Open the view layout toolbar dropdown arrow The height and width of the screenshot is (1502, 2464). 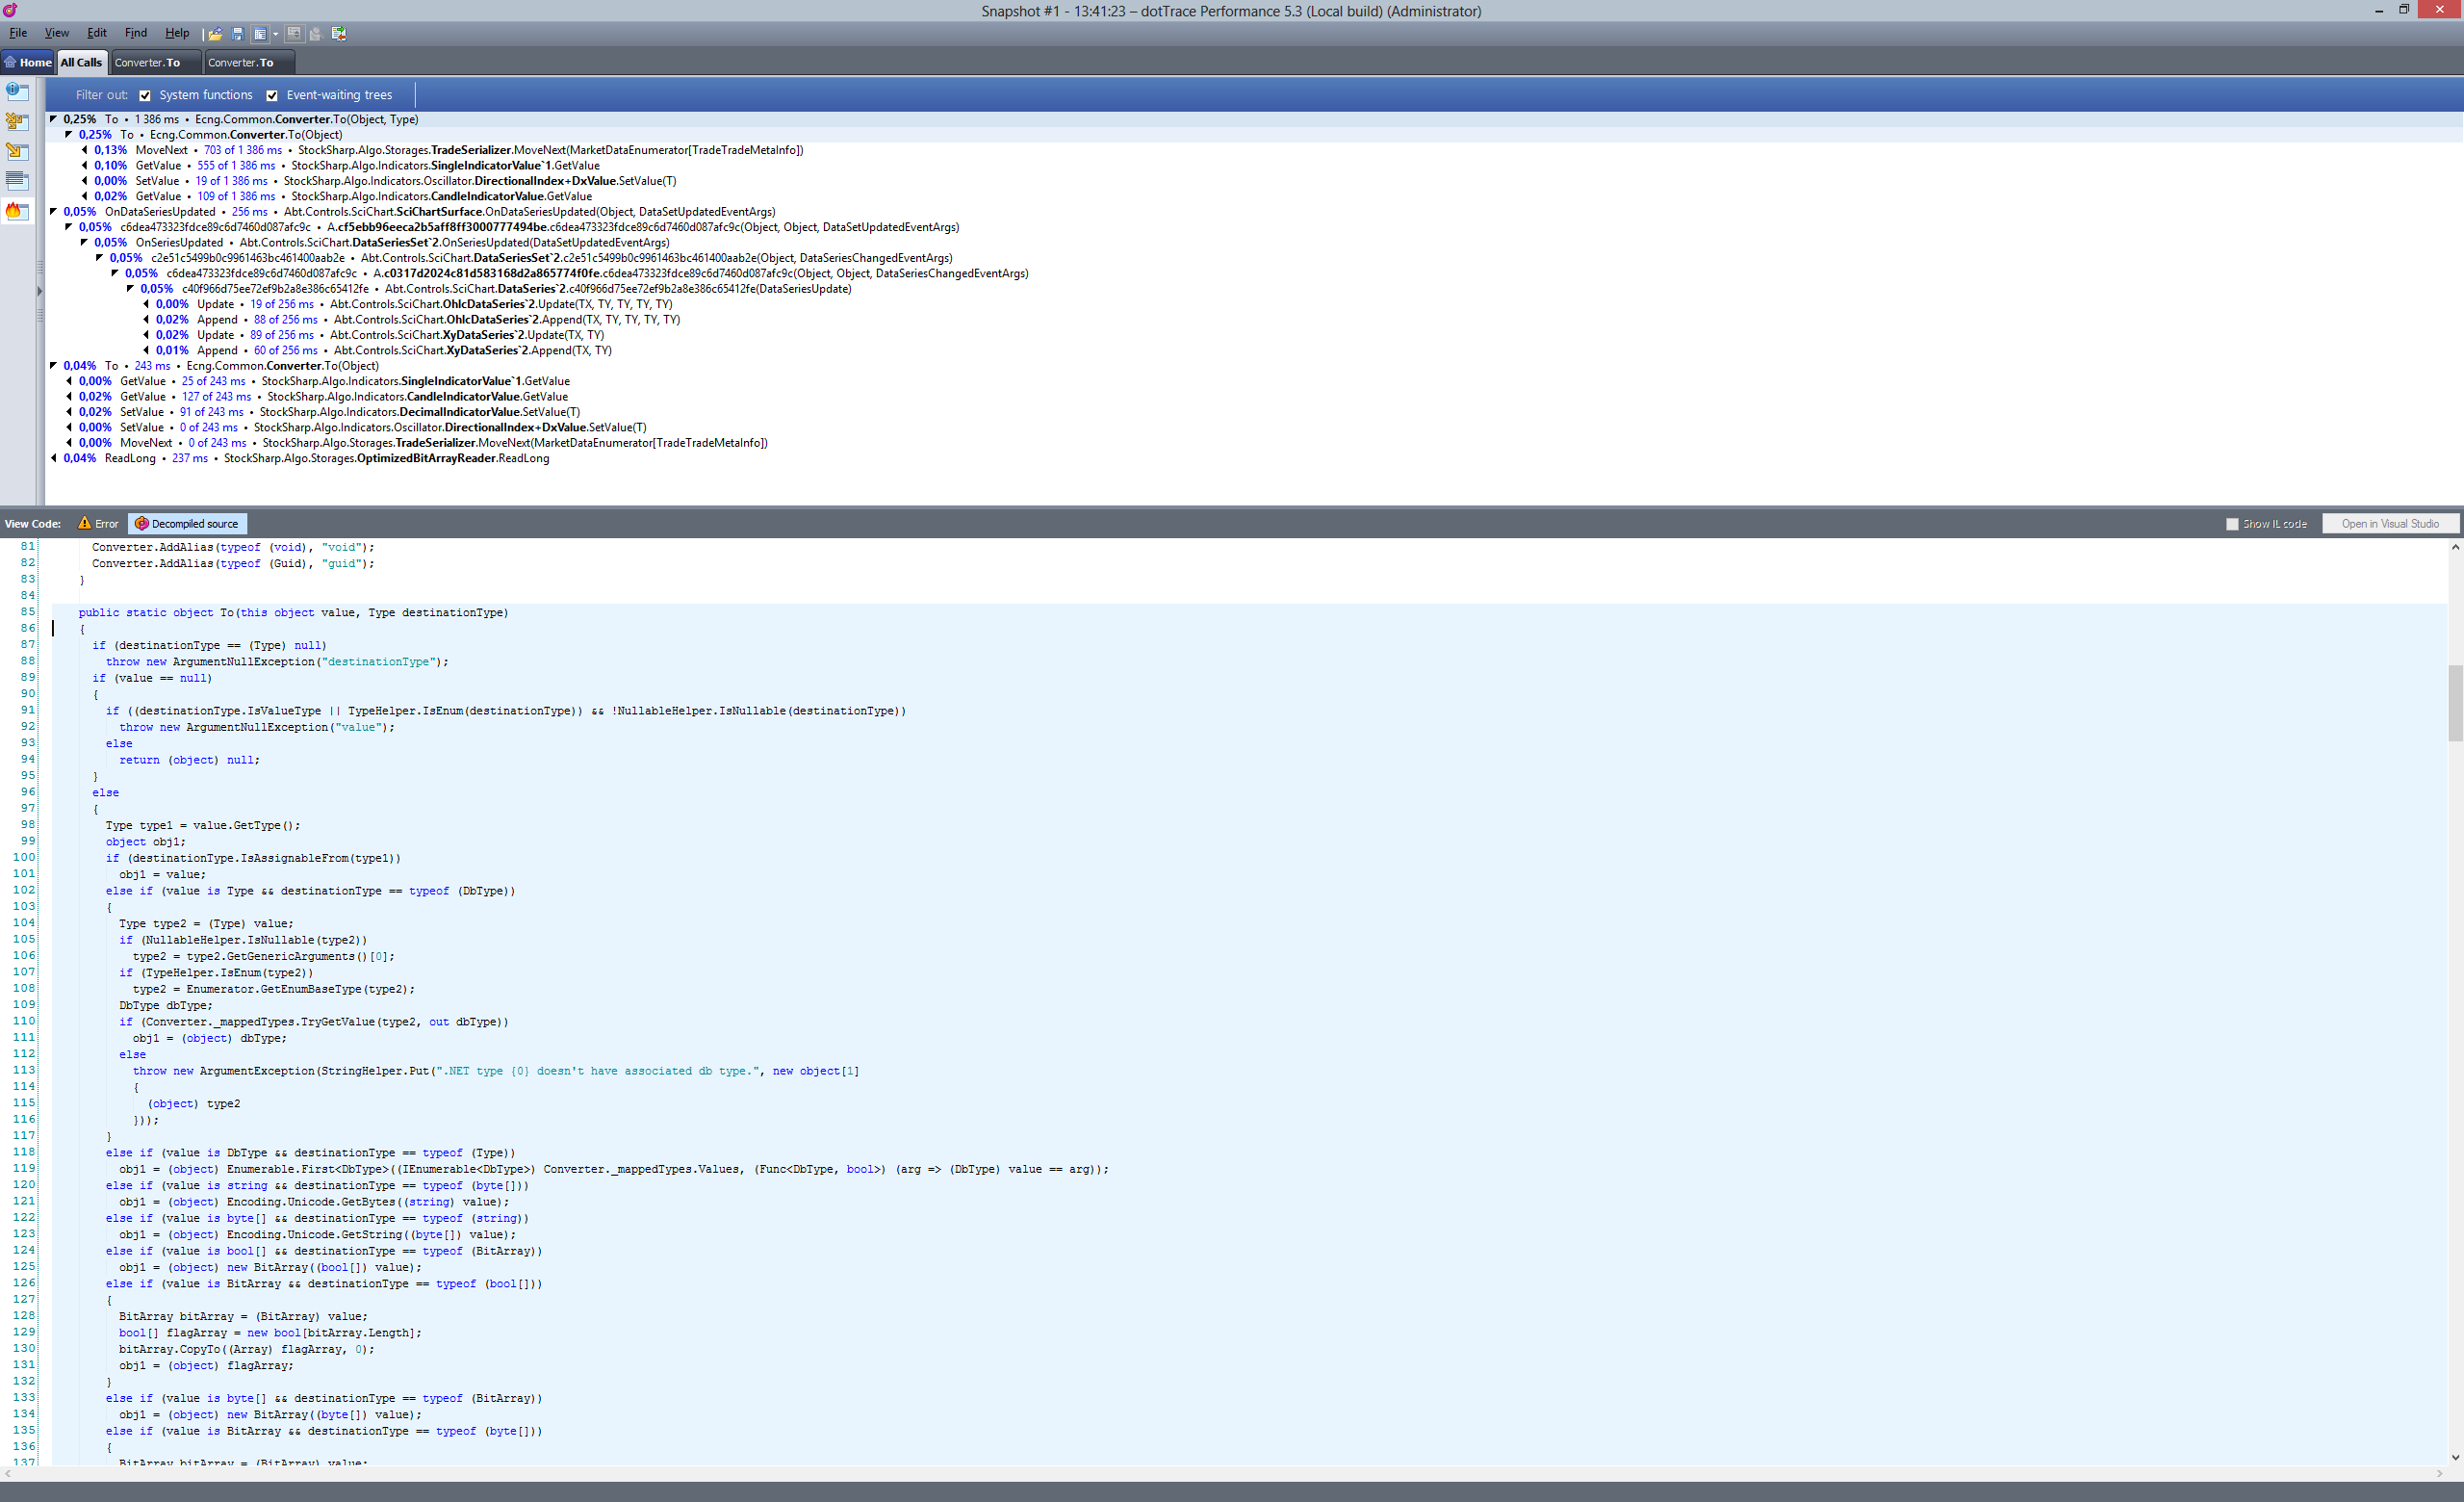pos(276,34)
